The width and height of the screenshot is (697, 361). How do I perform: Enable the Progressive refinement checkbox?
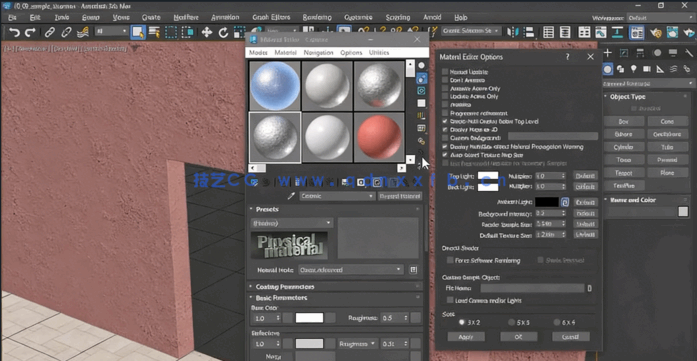(445, 113)
